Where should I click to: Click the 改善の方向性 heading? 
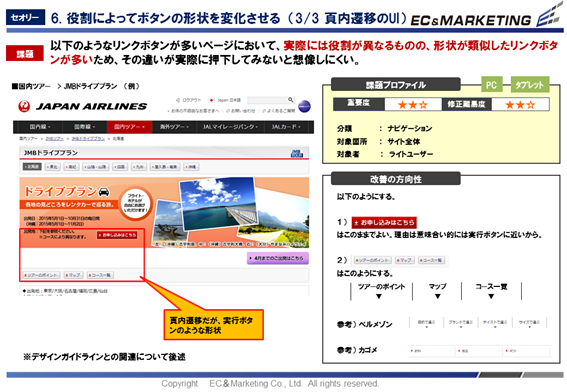click(396, 179)
